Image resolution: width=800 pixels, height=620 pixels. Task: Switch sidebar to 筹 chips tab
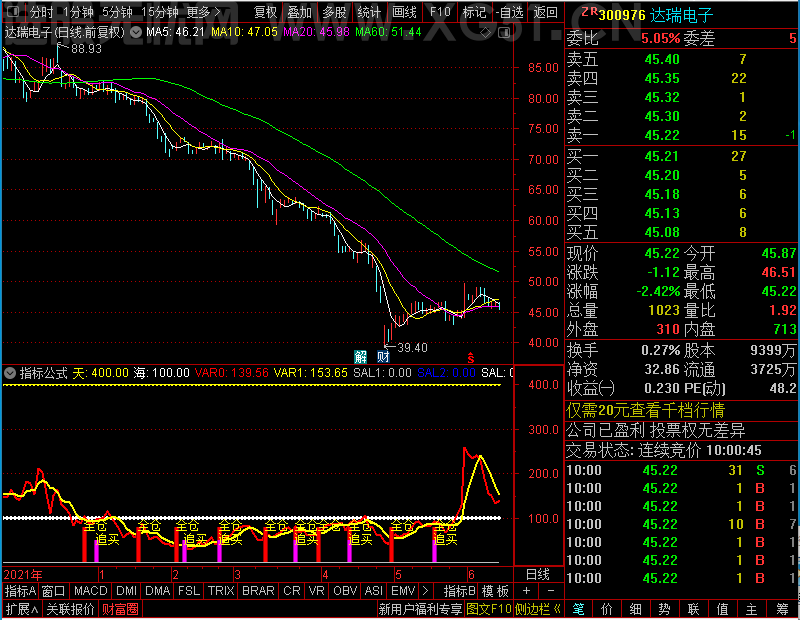[782, 609]
